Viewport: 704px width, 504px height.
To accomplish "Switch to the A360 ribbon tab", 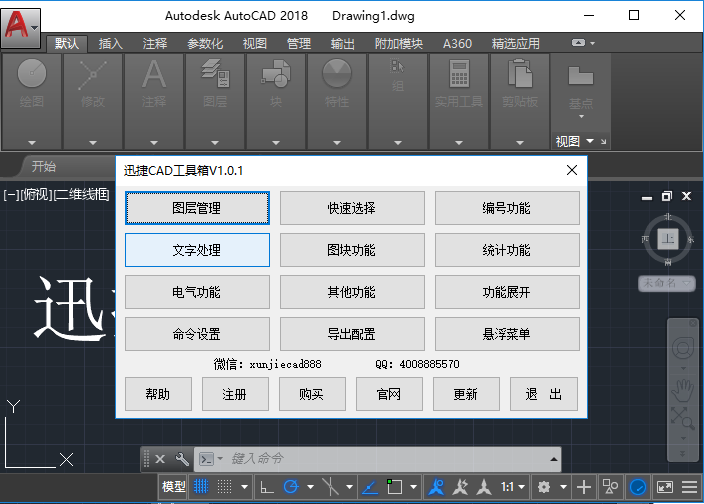I will (457, 44).
